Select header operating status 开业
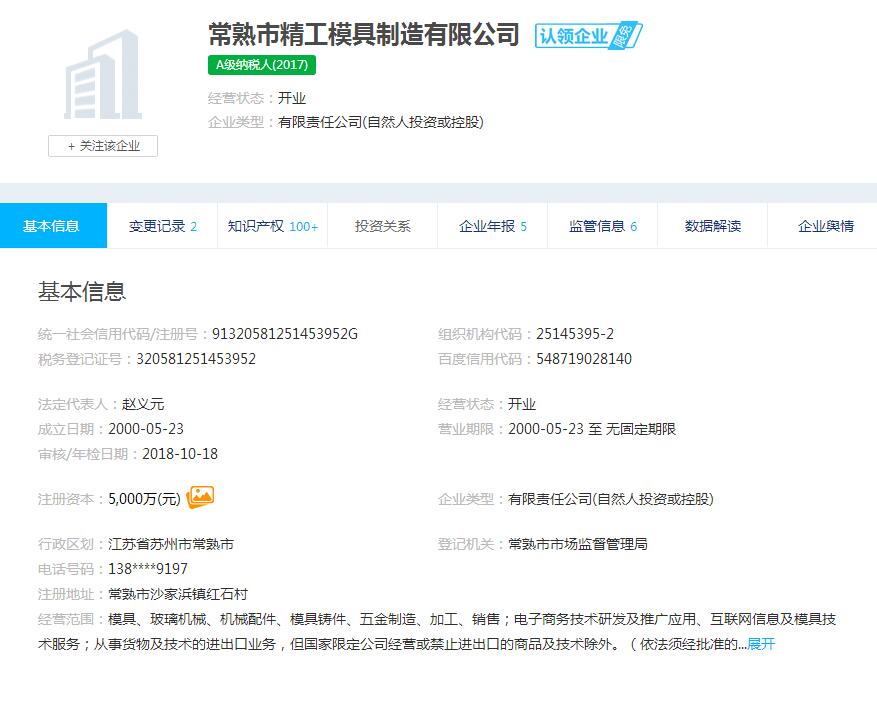 pos(292,98)
